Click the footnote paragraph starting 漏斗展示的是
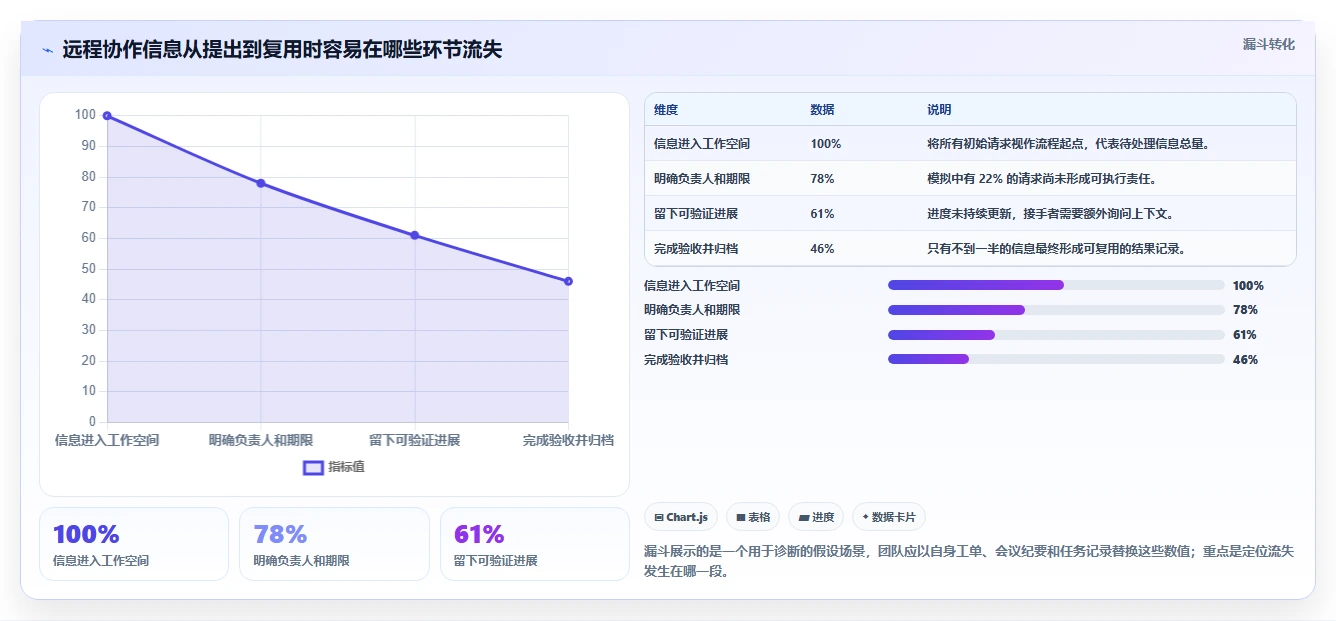The height and width of the screenshot is (621, 1336). tap(970, 561)
